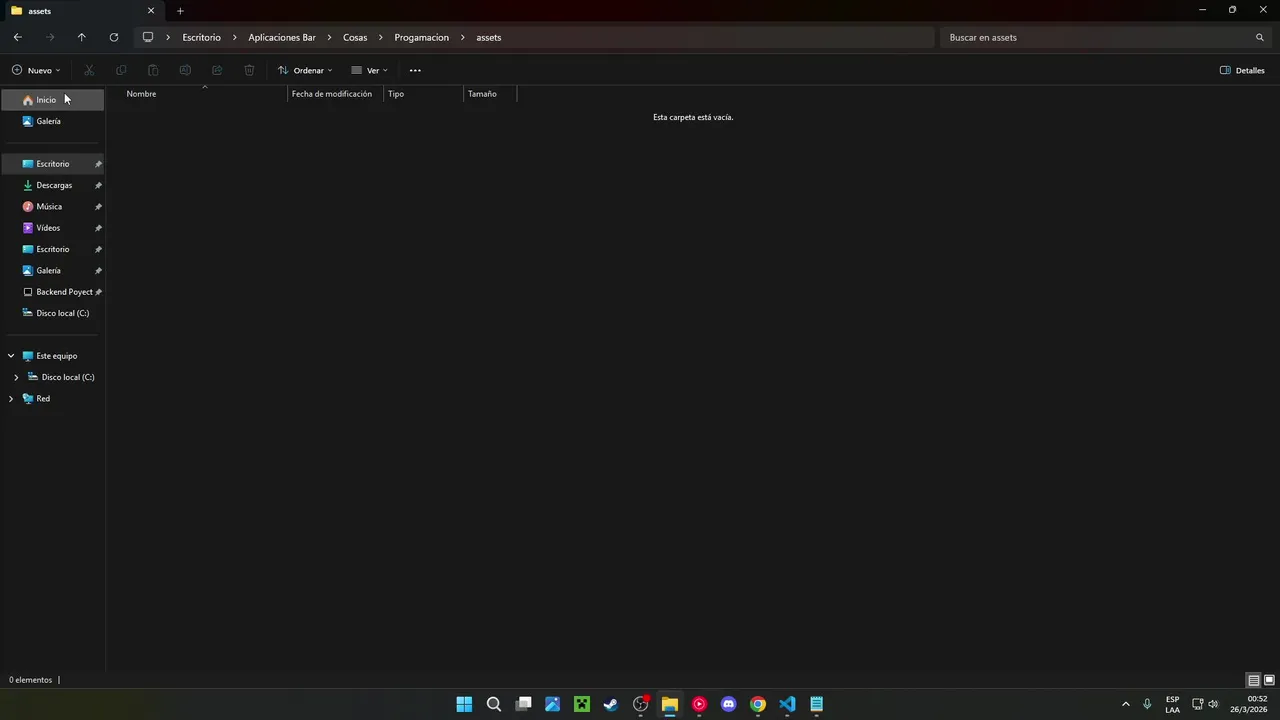Open the volume control in tray
The image size is (1280, 720).
pos(1213,704)
